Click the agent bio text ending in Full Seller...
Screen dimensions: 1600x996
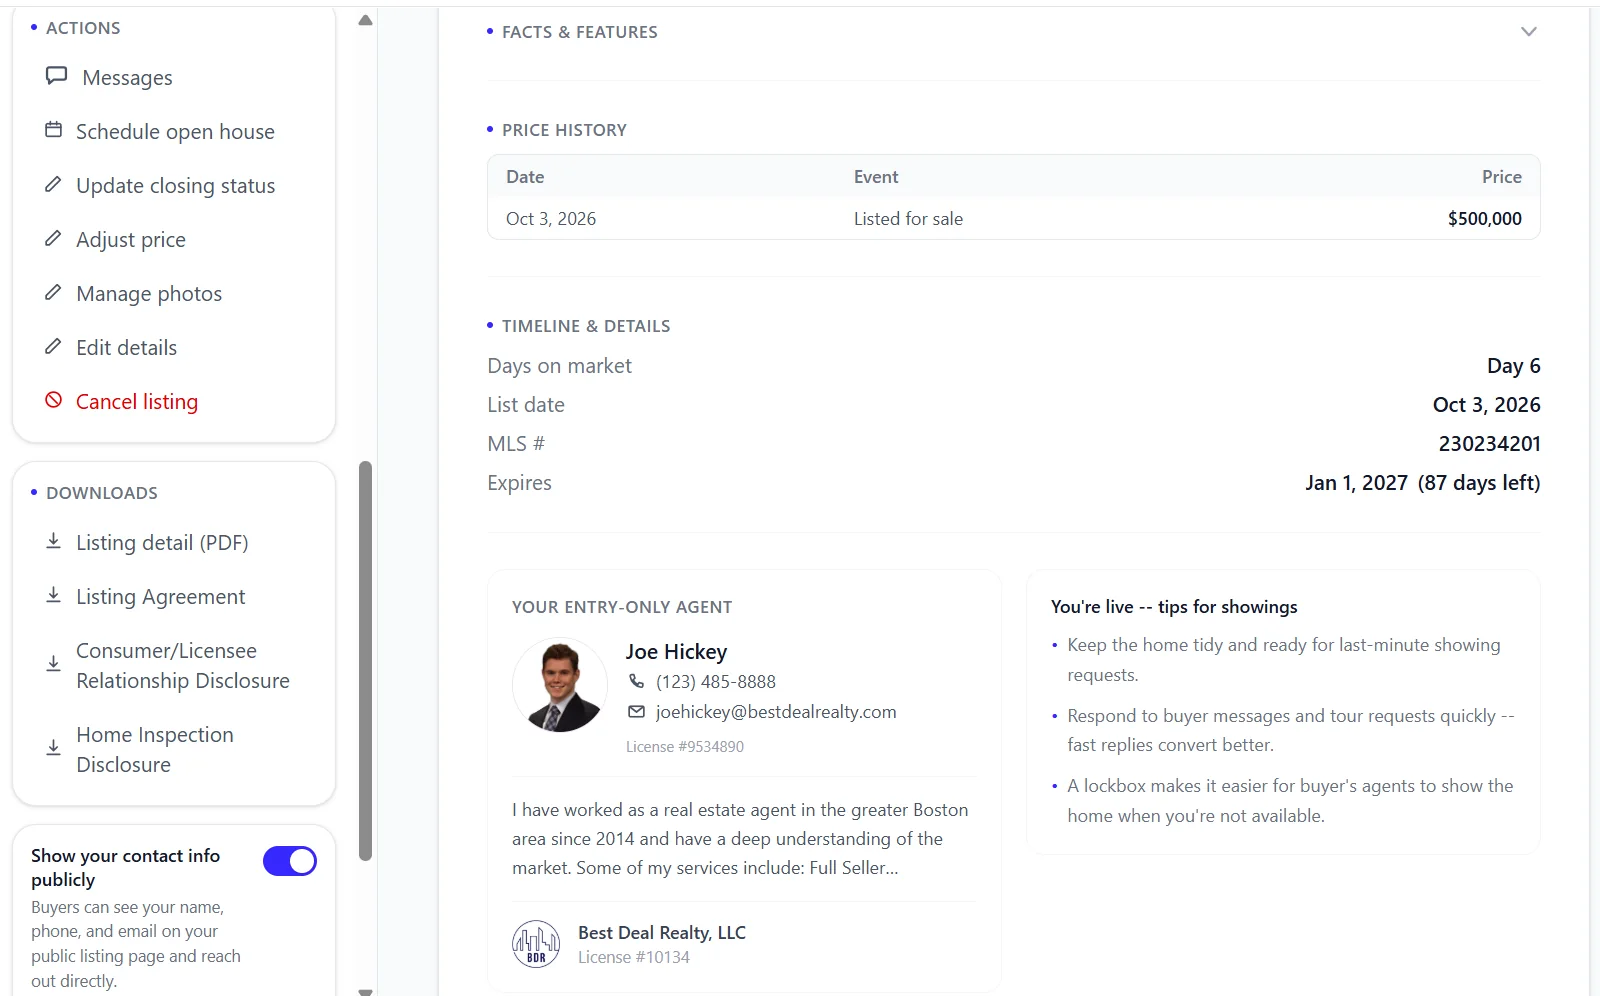pyautogui.click(x=740, y=838)
